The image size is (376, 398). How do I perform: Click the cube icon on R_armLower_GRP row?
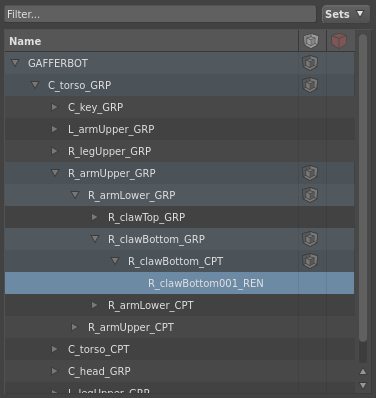point(310,195)
